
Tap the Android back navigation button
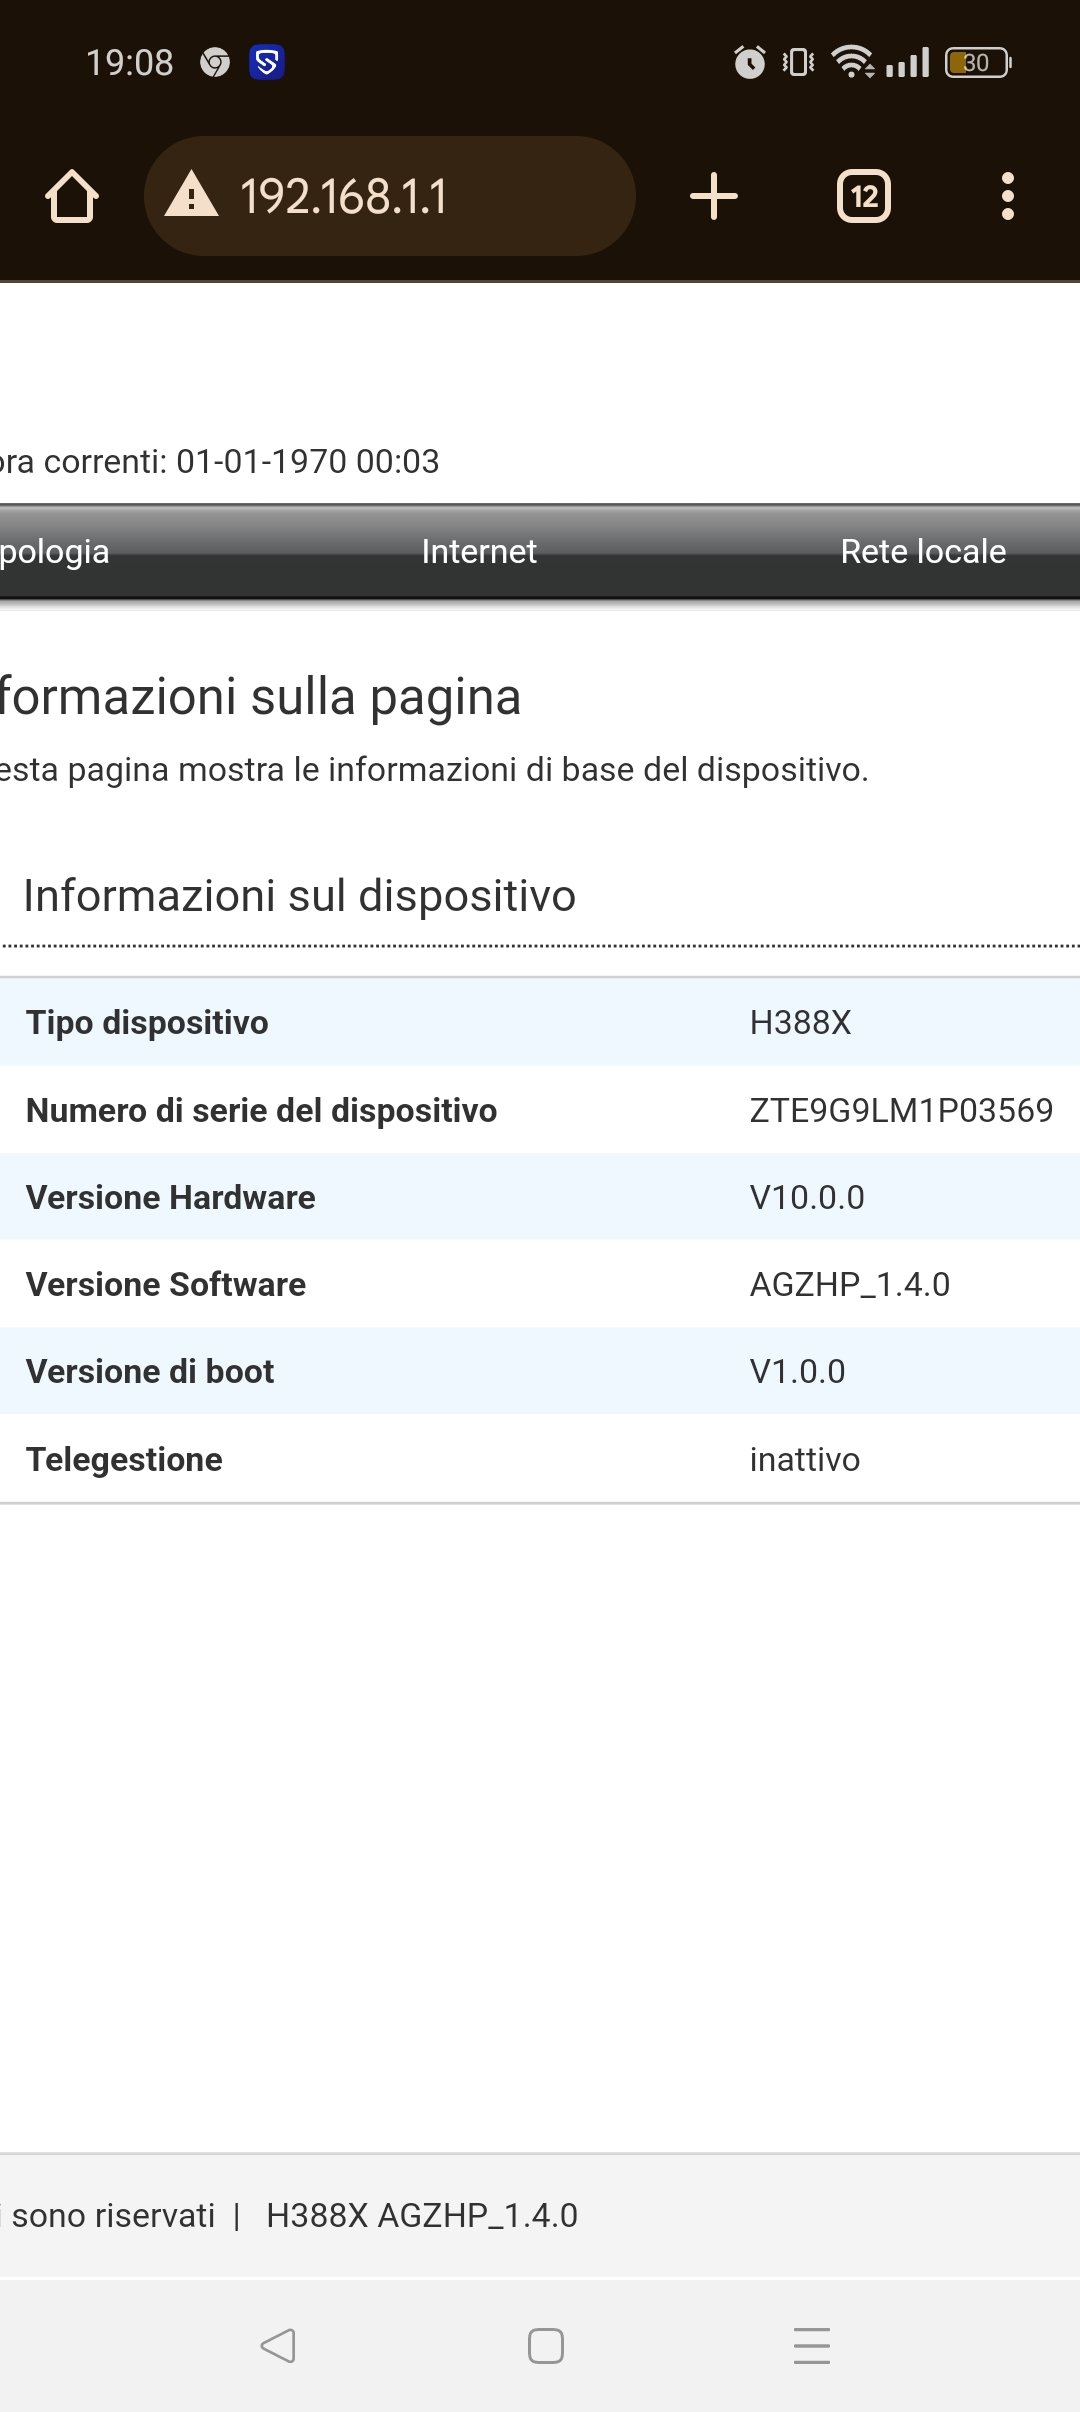(278, 2345)
